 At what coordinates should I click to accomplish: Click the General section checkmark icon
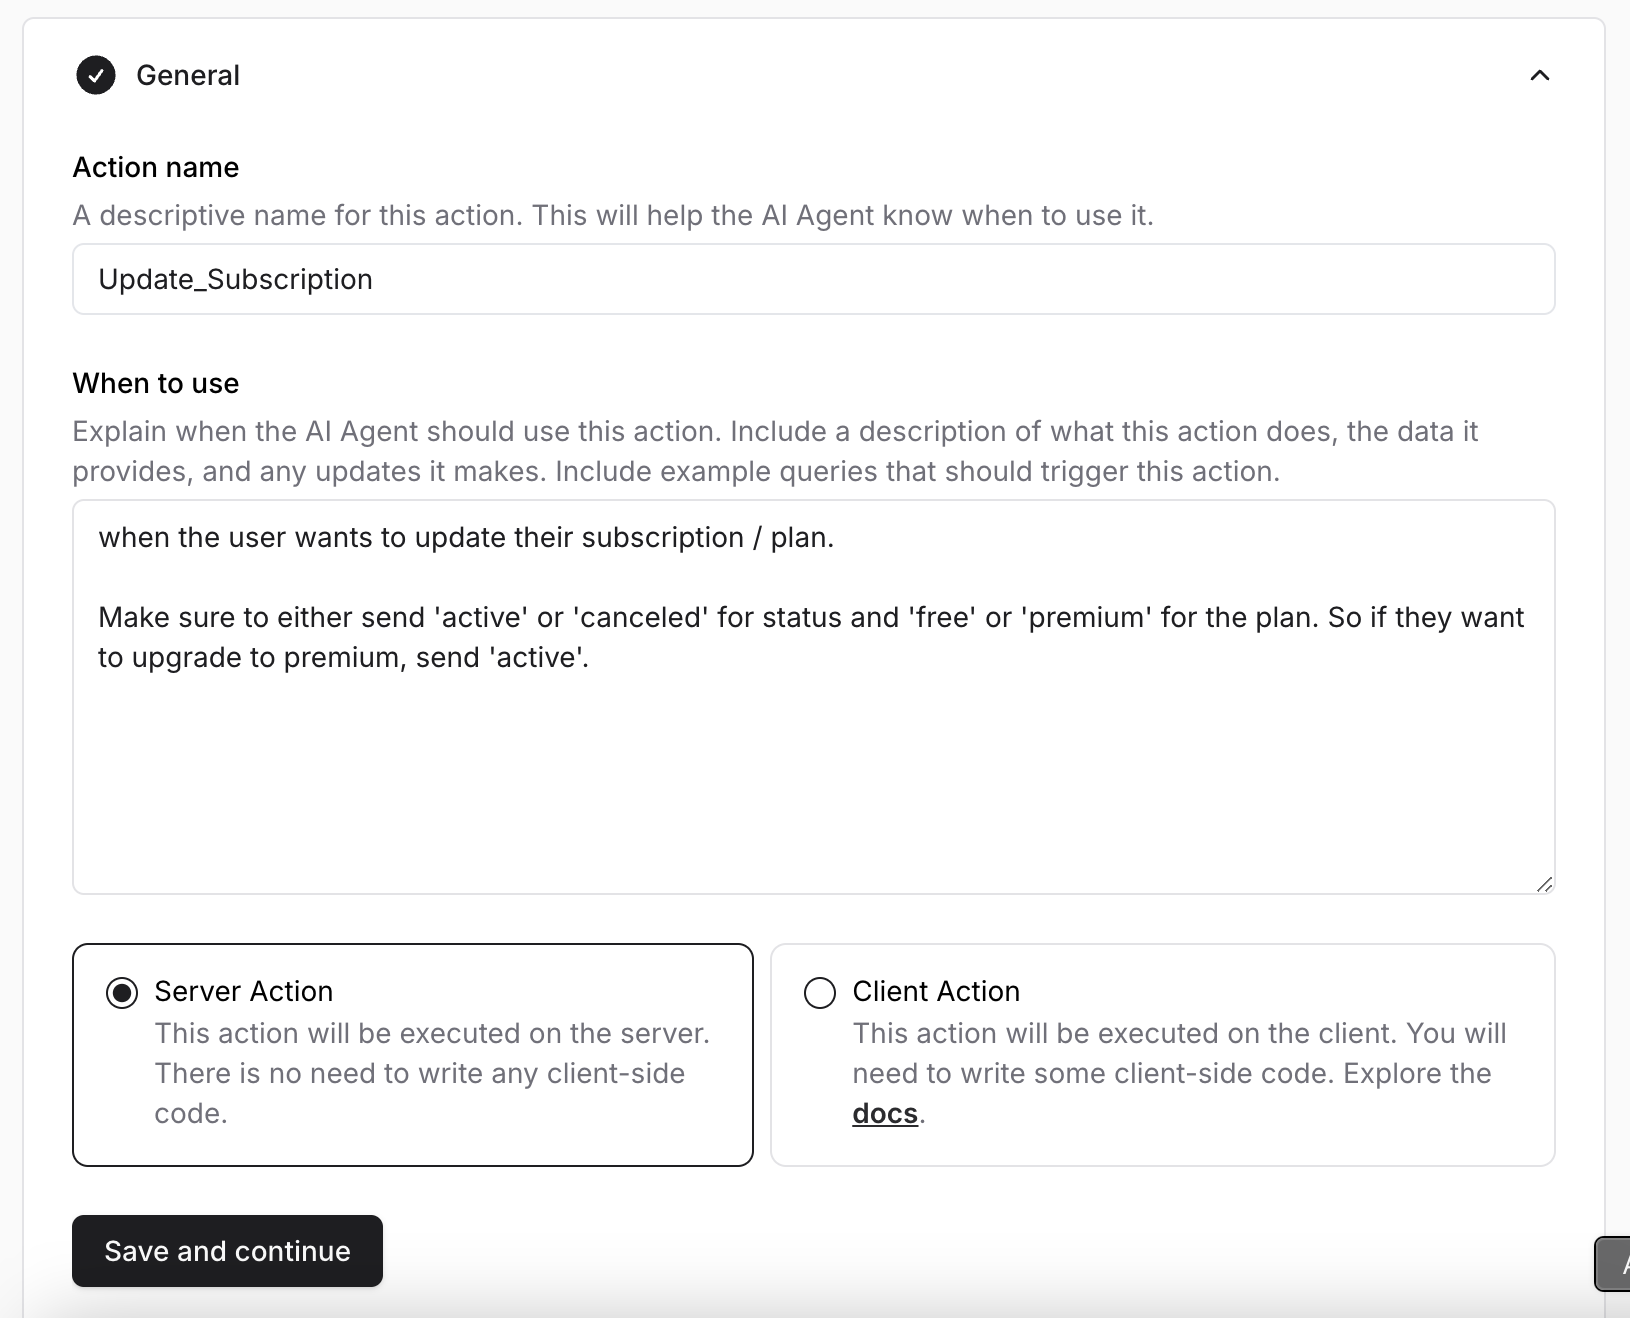[96, 75]
